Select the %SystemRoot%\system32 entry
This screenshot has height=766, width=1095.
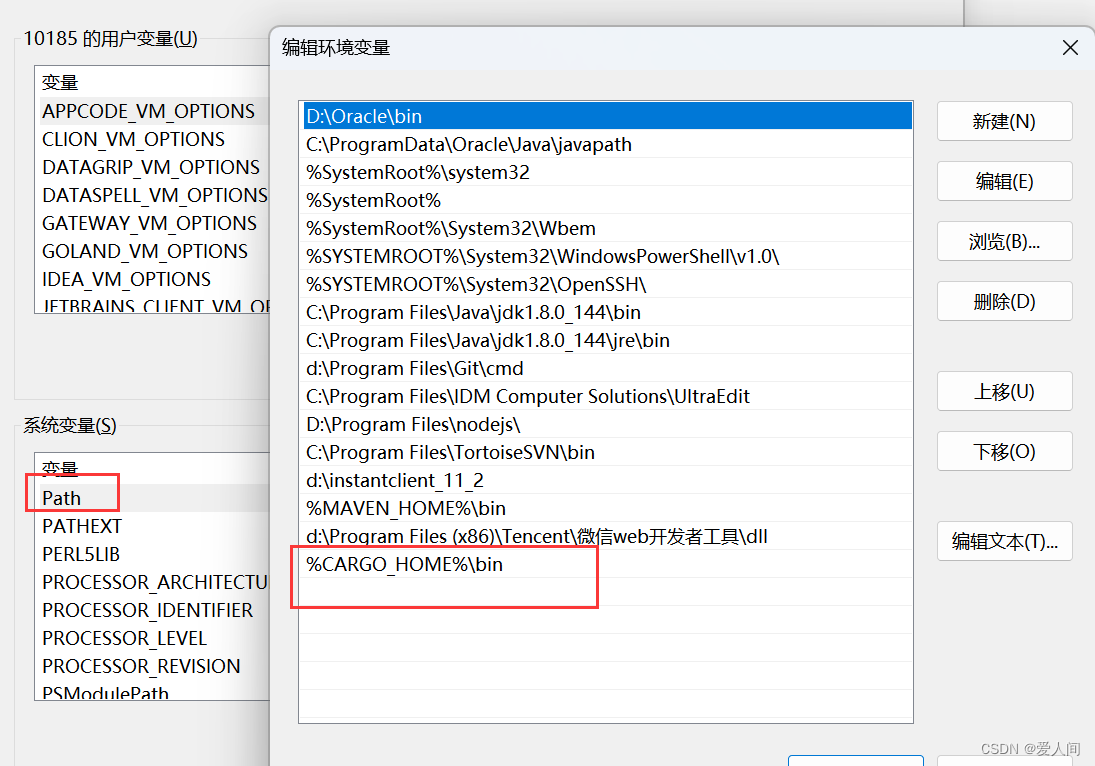(607, 172)
